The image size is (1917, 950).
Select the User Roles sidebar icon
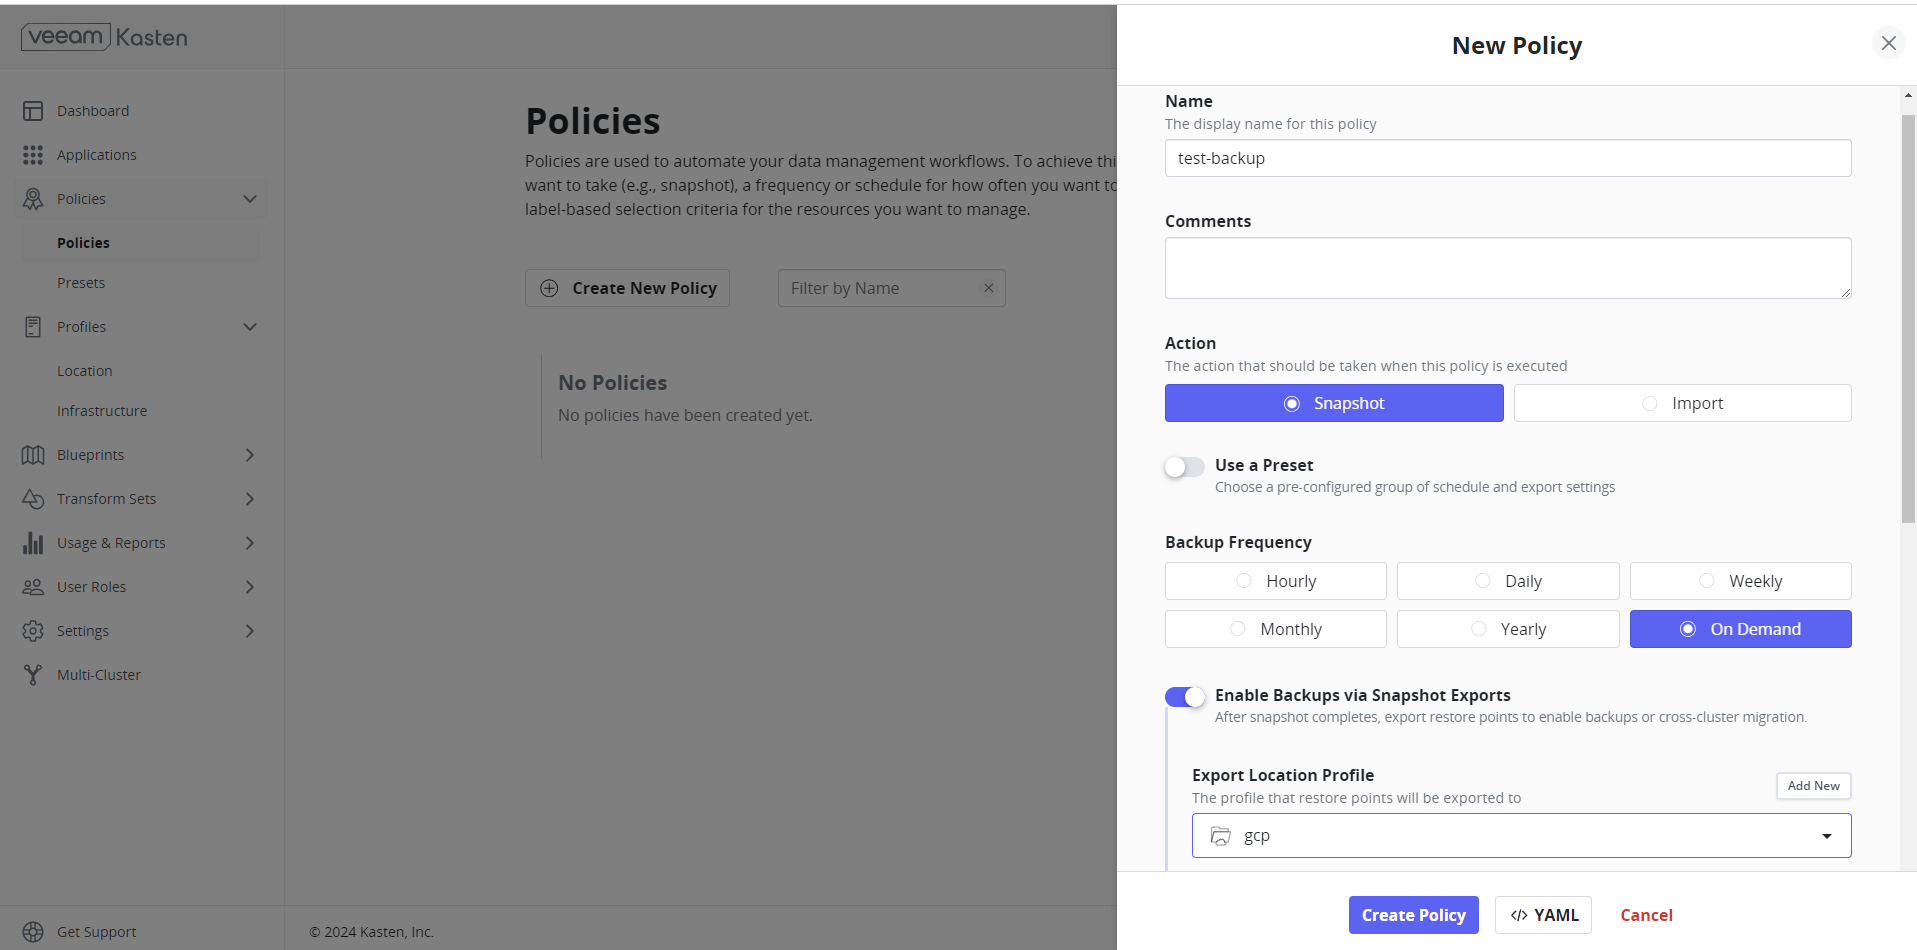pos(33,587)
